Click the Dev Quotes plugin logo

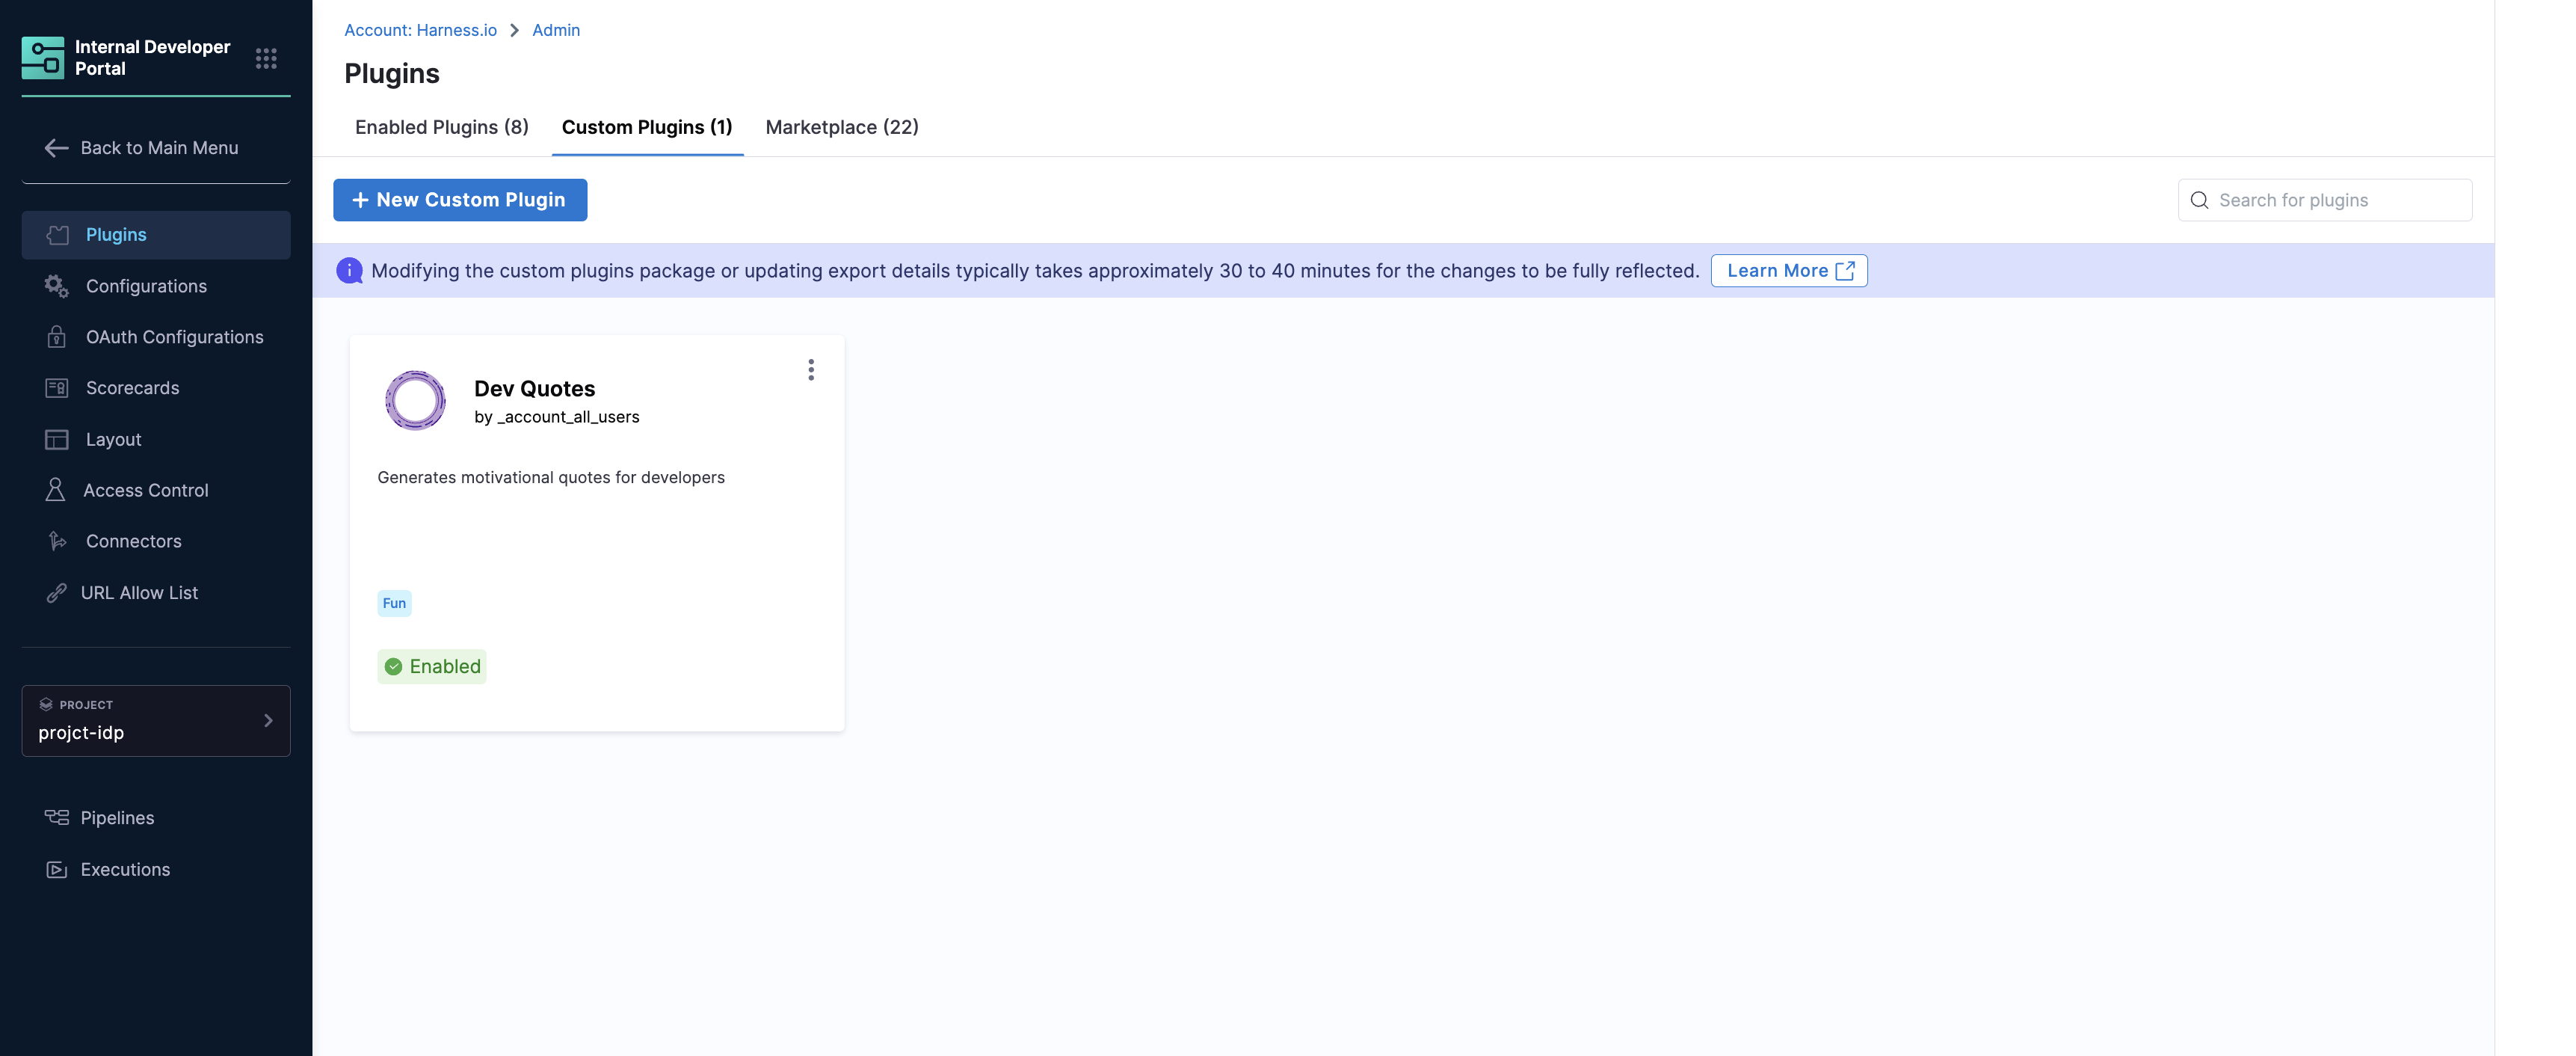click(415, 400)
